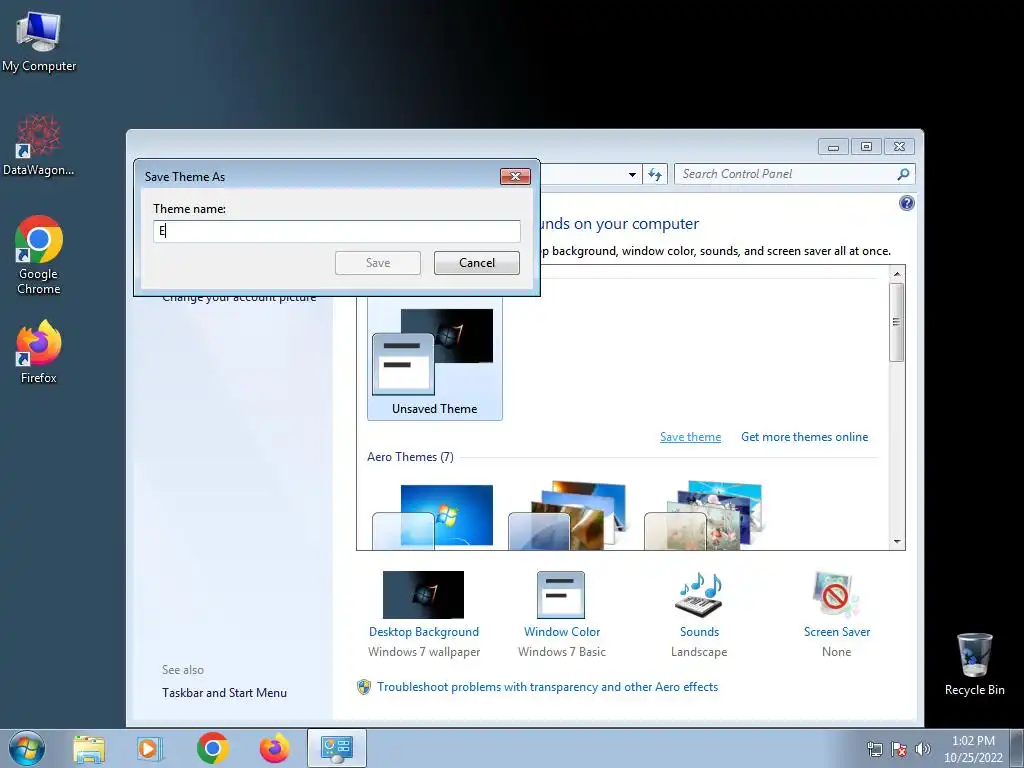1024x768 pixels.
Task: Open the Action Center flag icon
Action: click(899, 749)
